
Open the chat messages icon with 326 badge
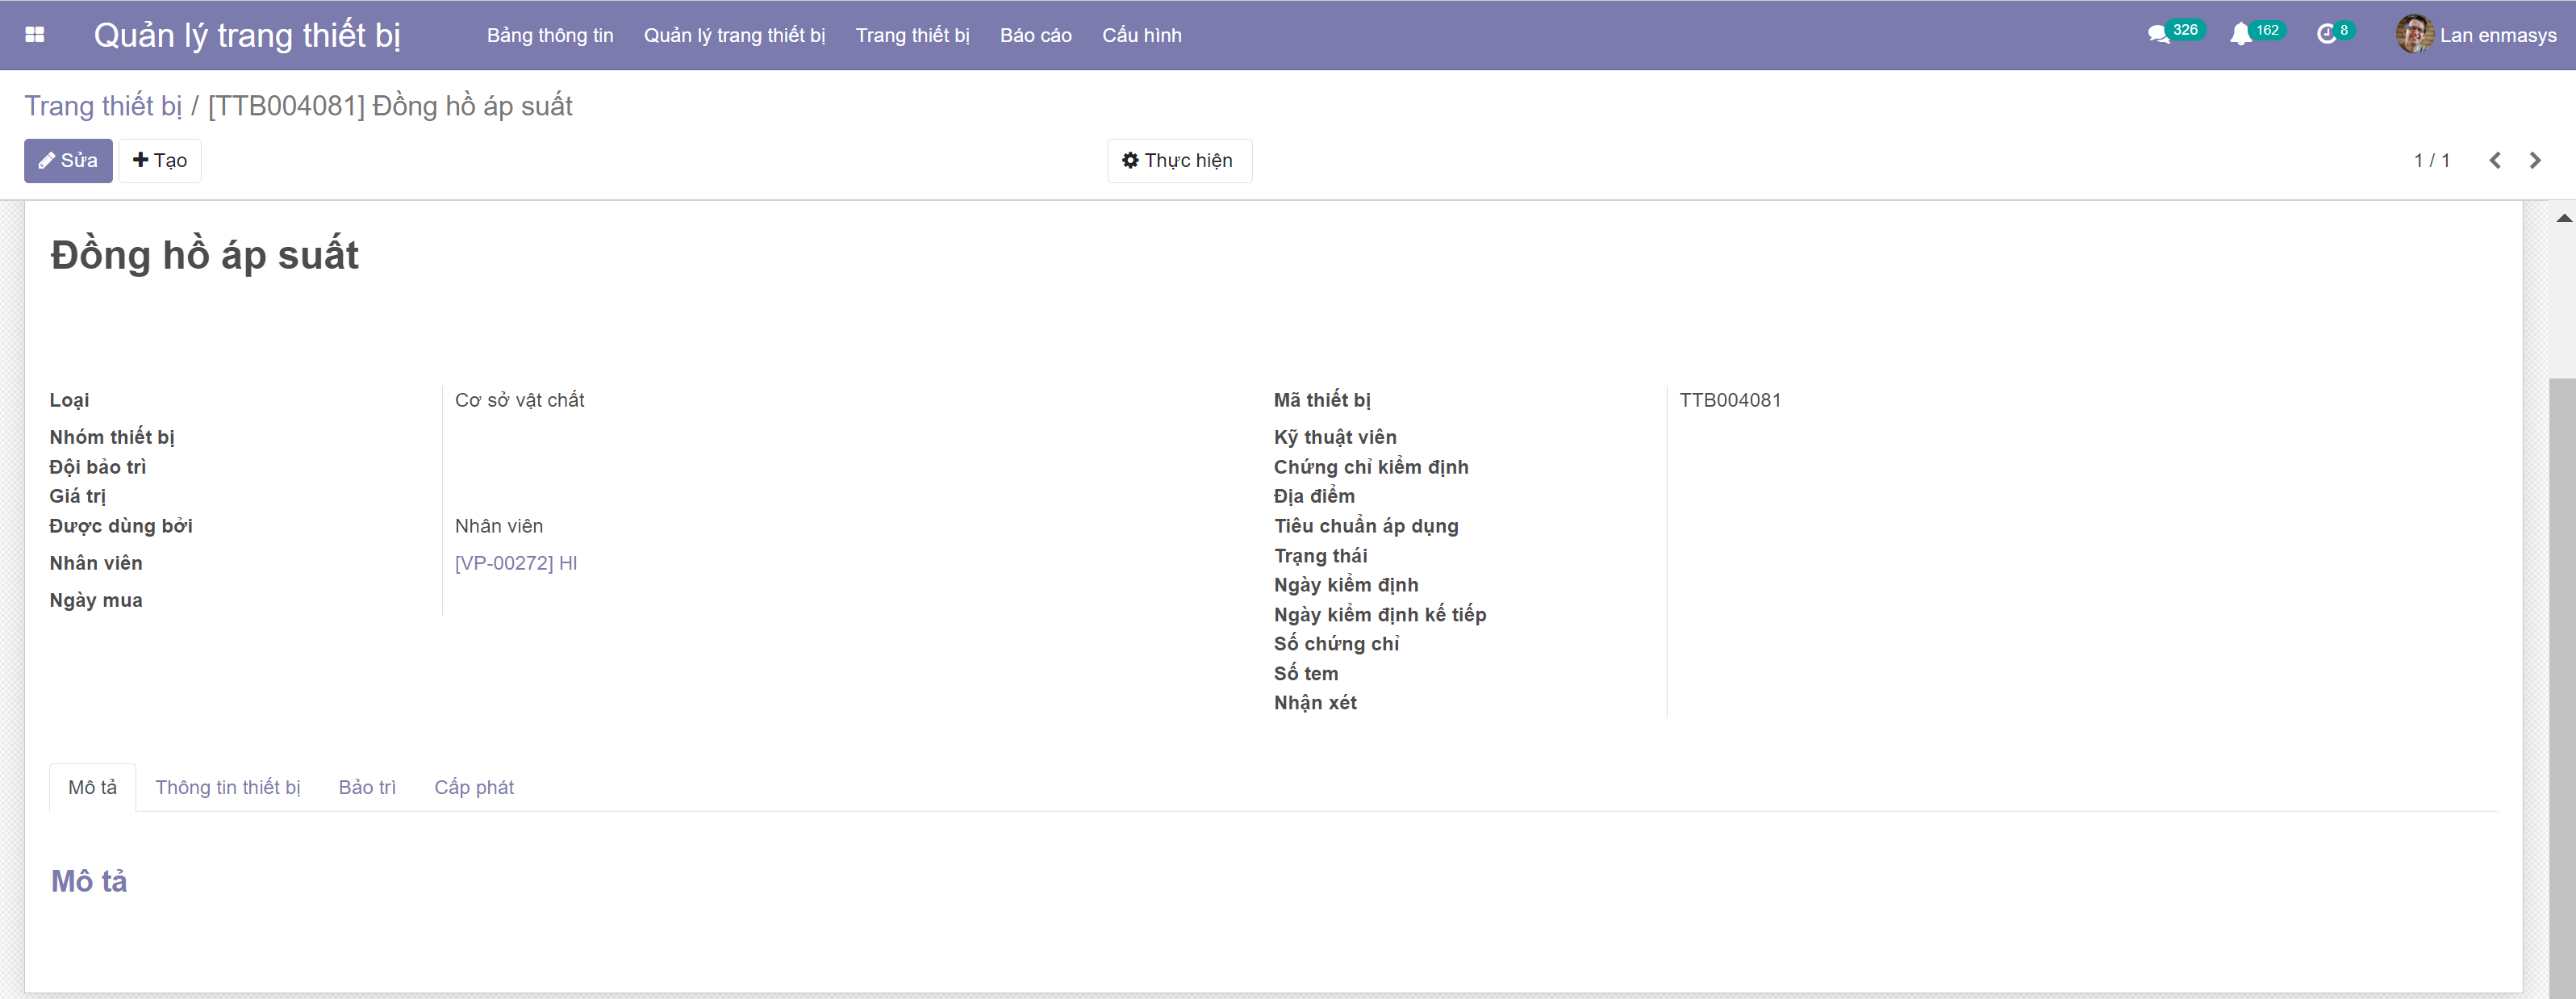(2158, 35)
